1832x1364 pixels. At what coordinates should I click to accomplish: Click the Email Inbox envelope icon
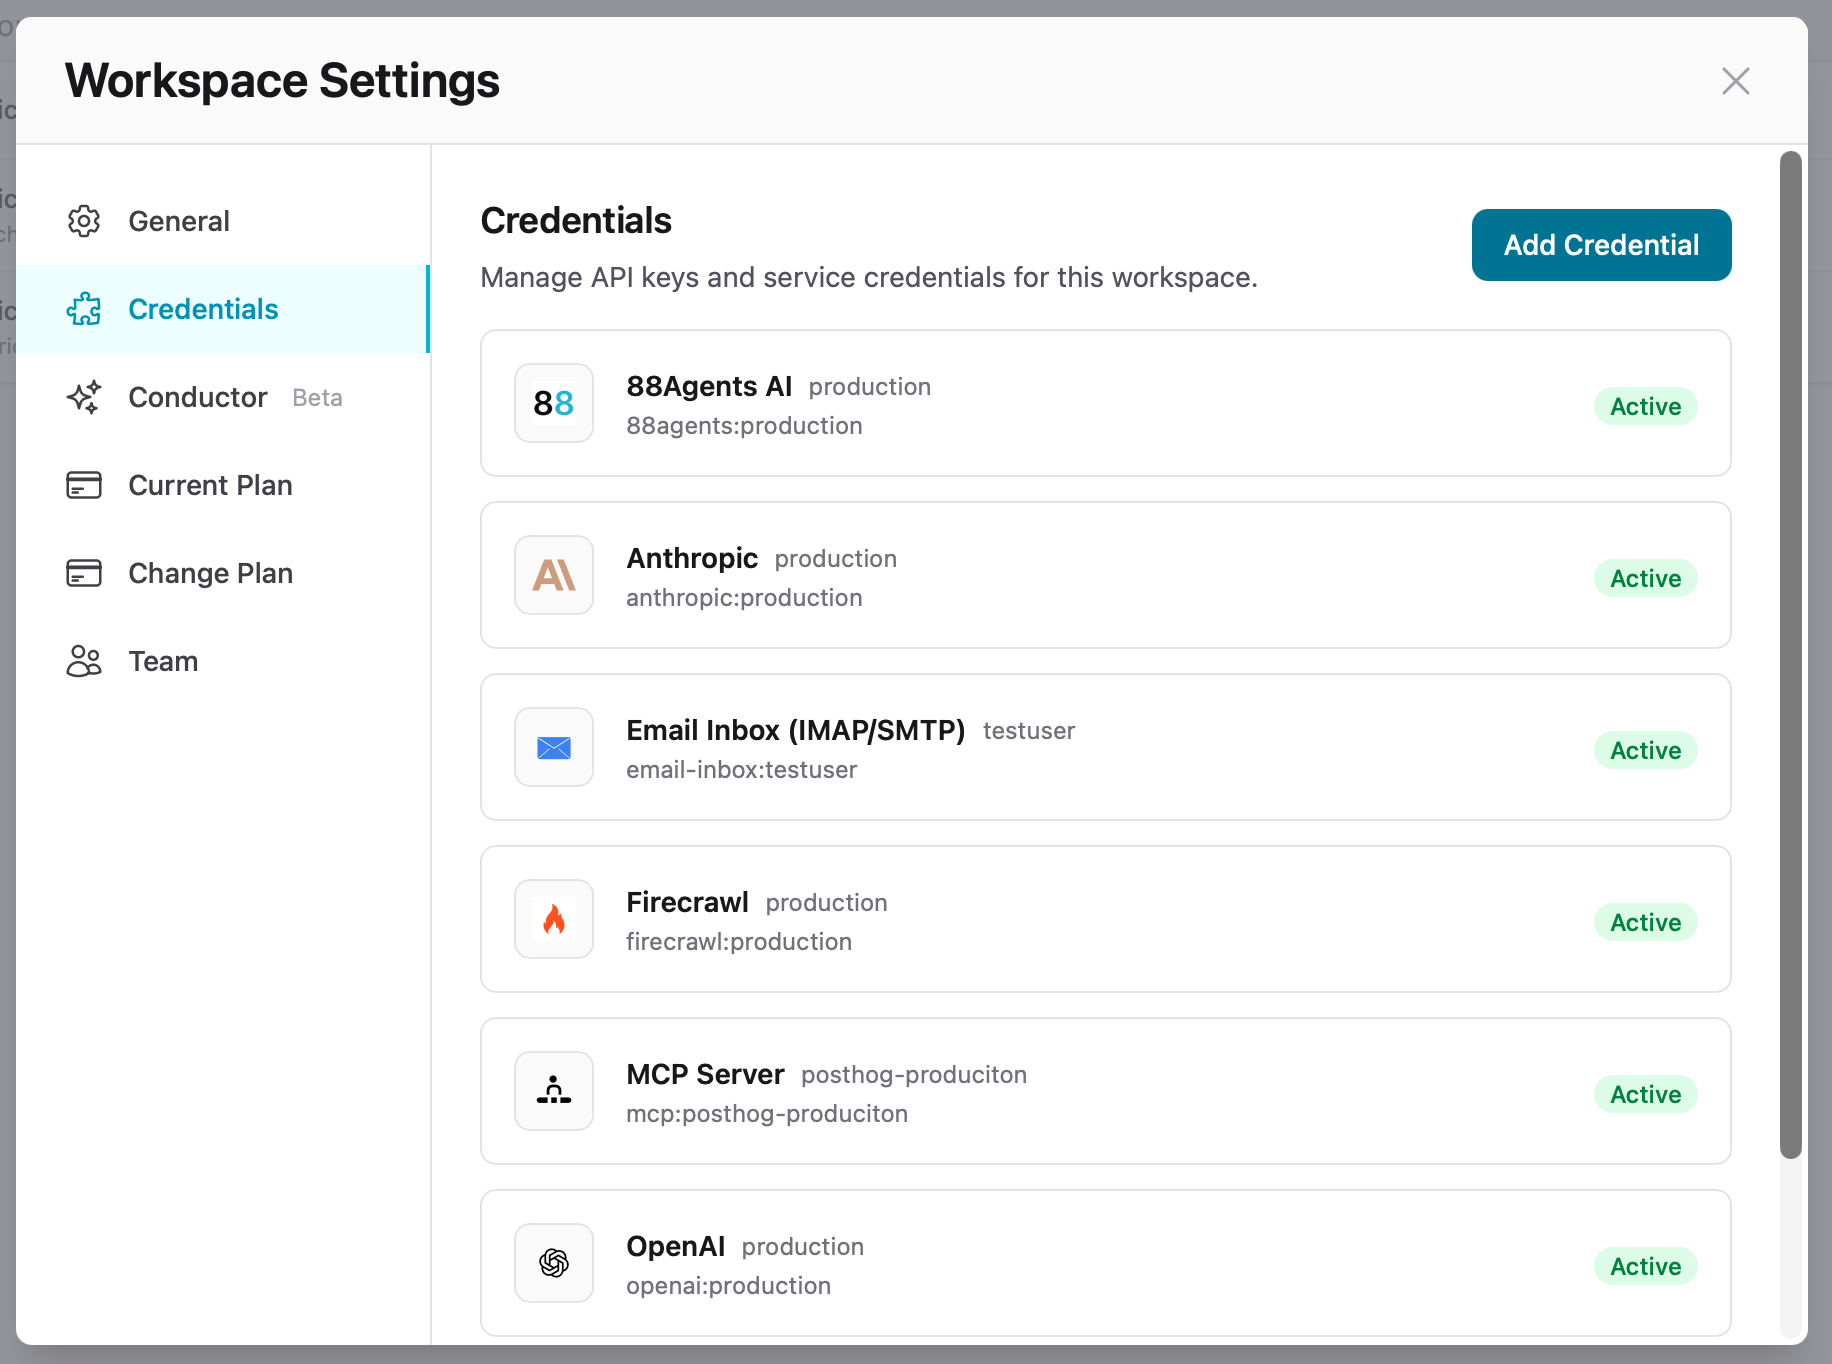click(x=554, y=747)
